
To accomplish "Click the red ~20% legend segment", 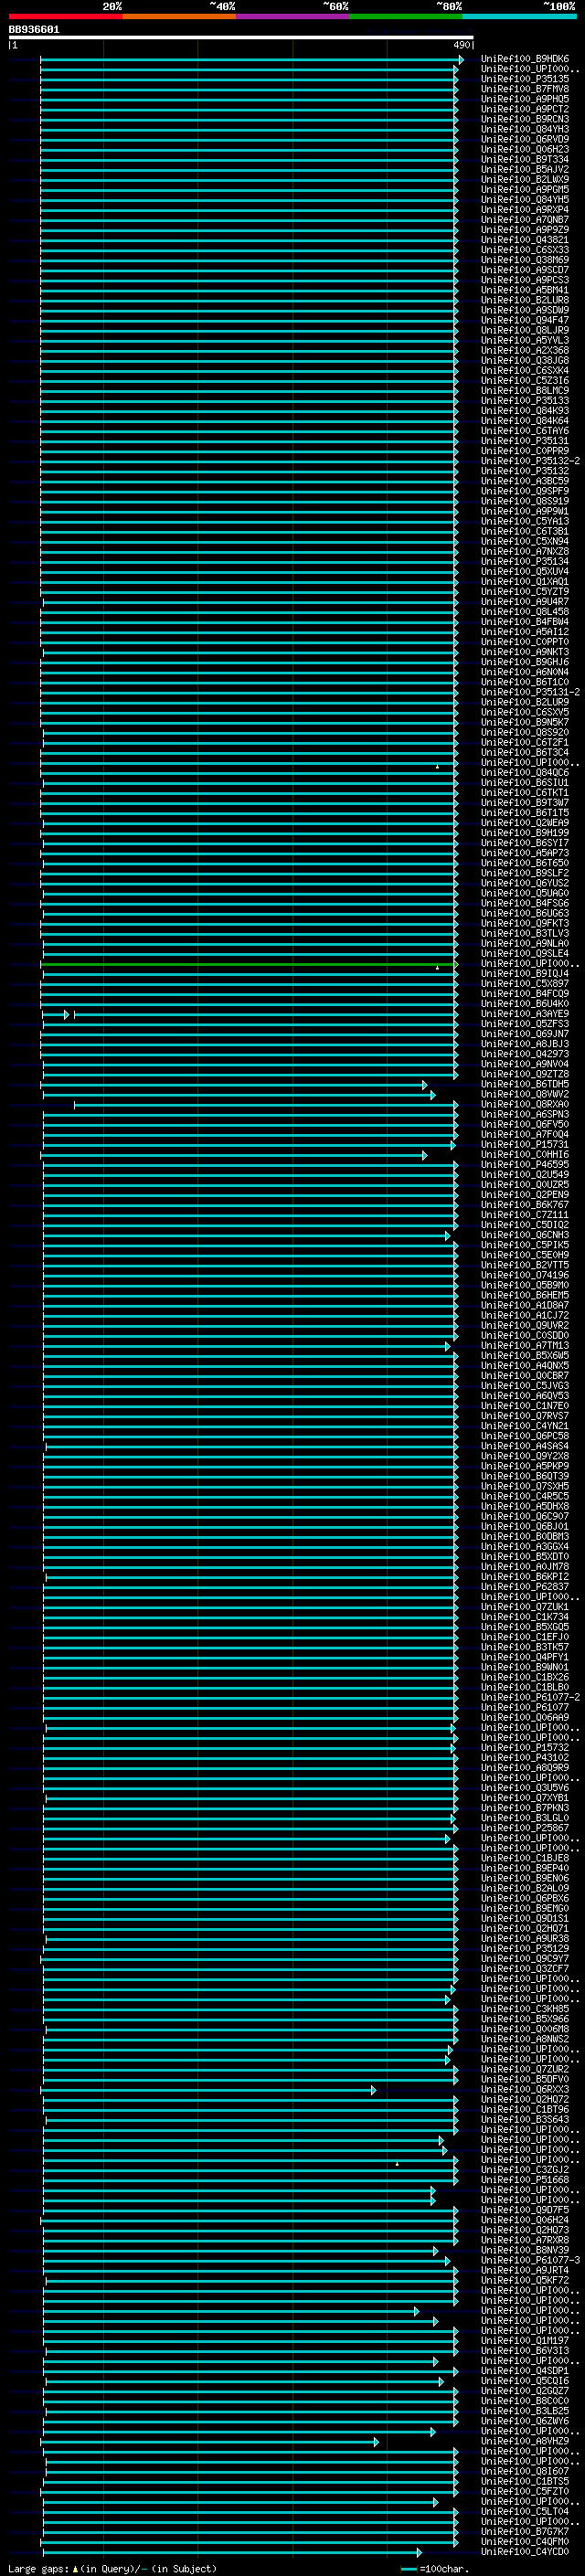I will click(65, 16).
